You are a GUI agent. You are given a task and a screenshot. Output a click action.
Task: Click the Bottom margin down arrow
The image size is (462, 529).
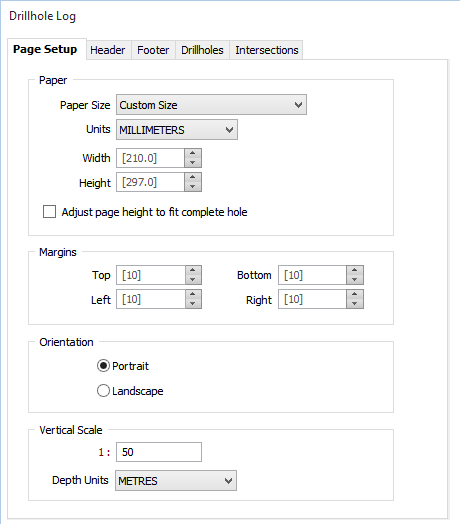355,280
